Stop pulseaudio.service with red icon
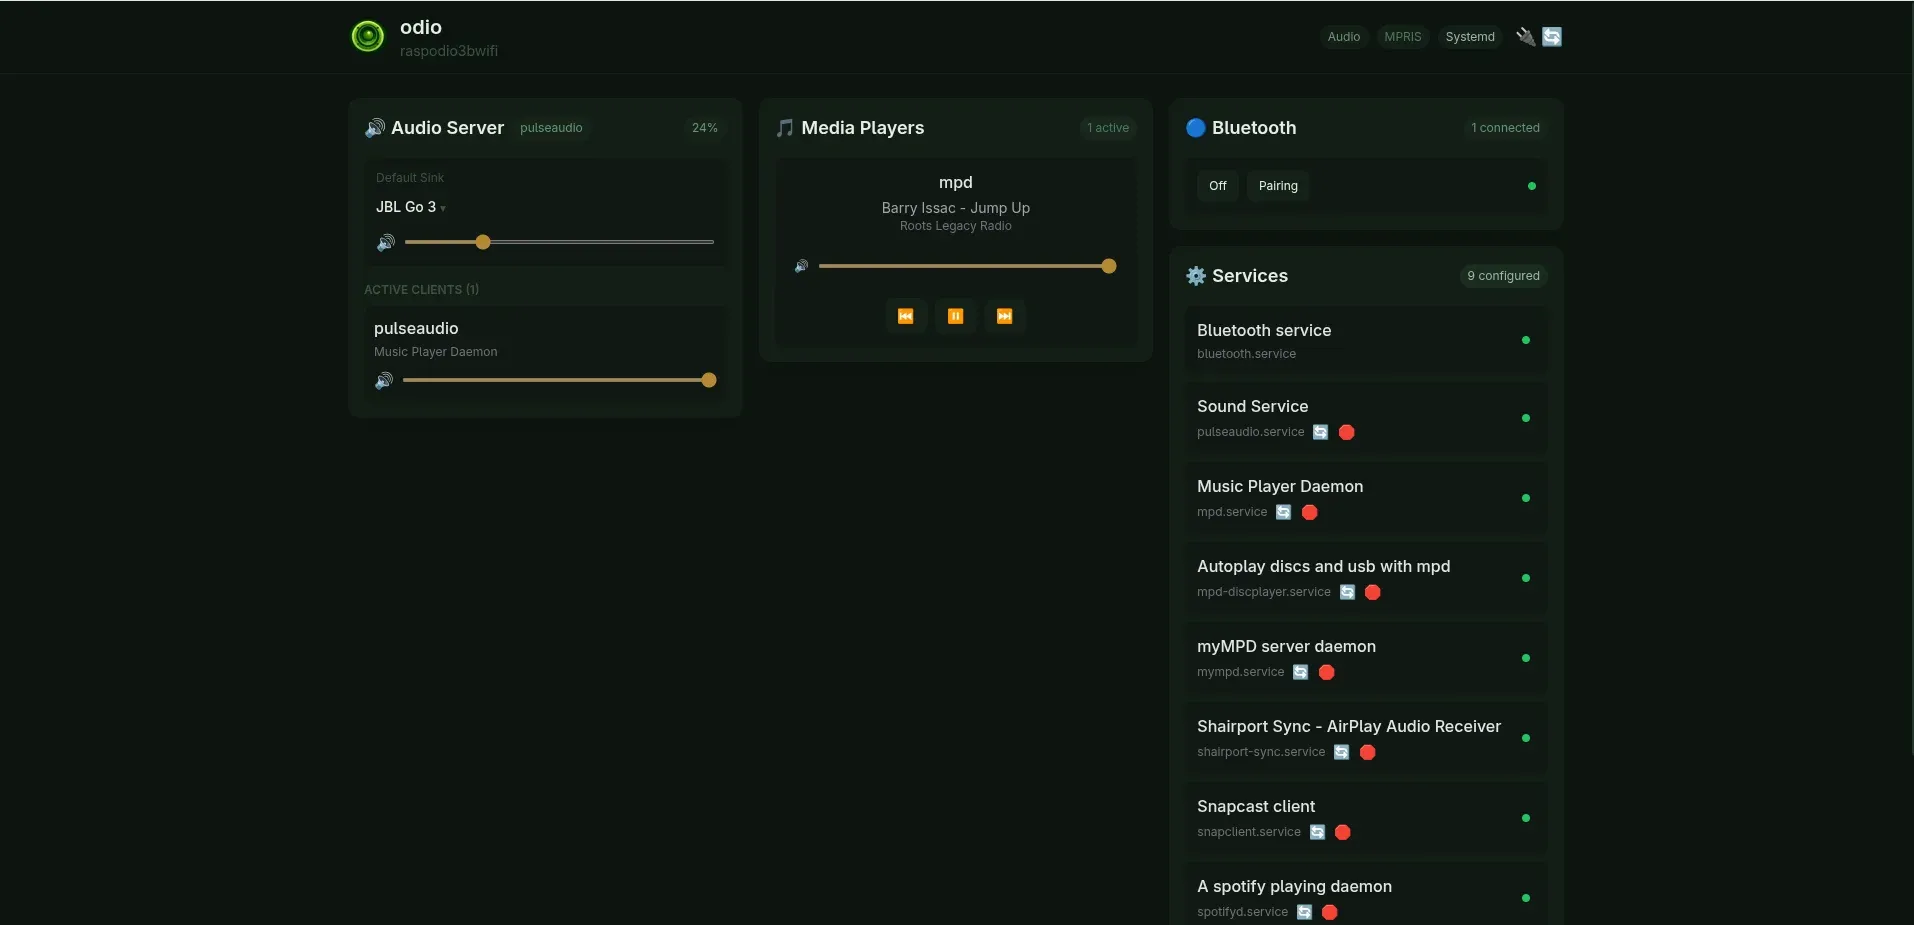Image resolution: width=1914 pixels, height=925 pixels. [1347, 432]
